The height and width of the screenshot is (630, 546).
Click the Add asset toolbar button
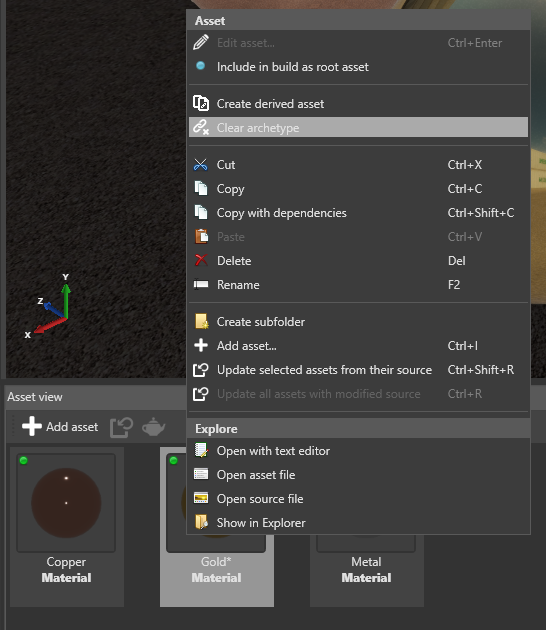(x=60, y=426)
